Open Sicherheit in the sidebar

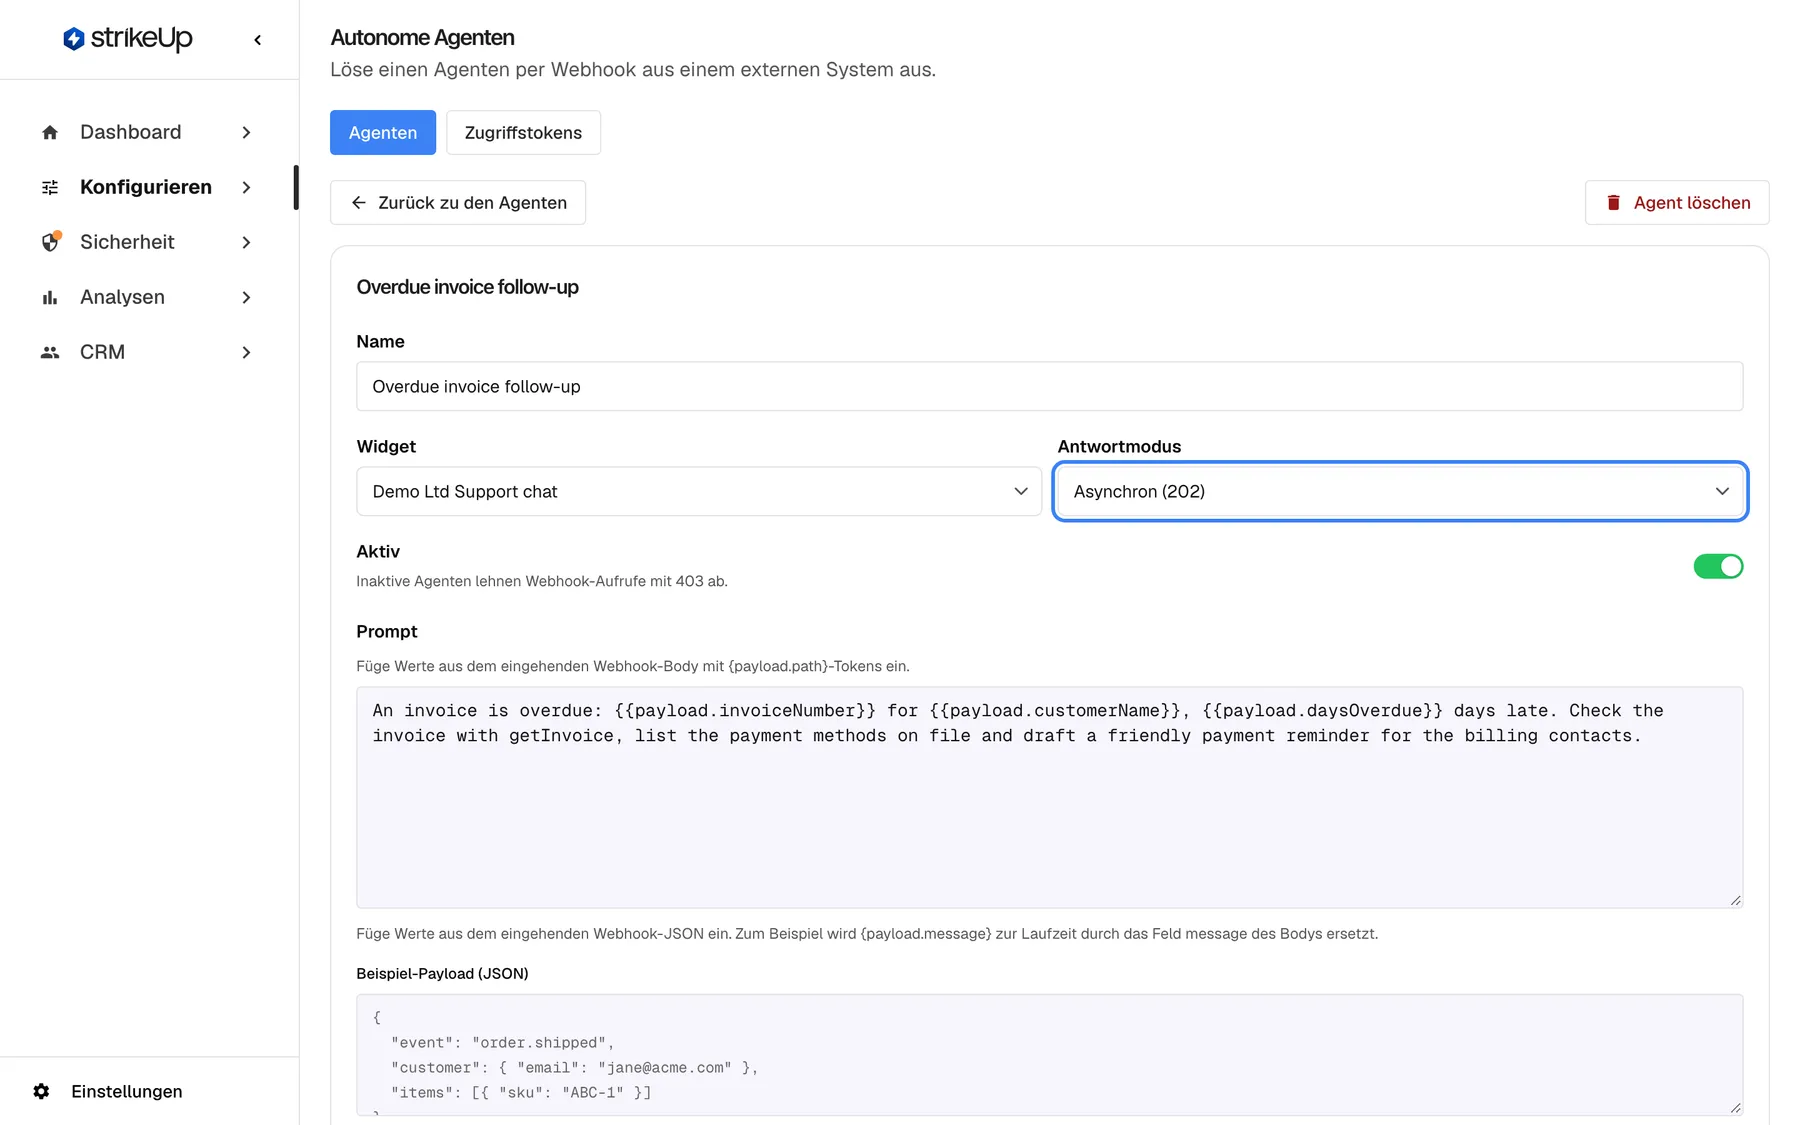coord(147,242)
